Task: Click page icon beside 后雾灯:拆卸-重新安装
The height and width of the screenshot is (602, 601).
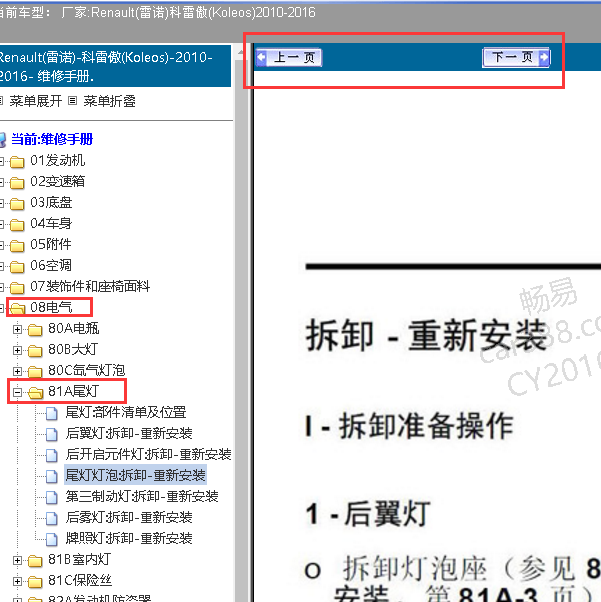Action: 51,518
